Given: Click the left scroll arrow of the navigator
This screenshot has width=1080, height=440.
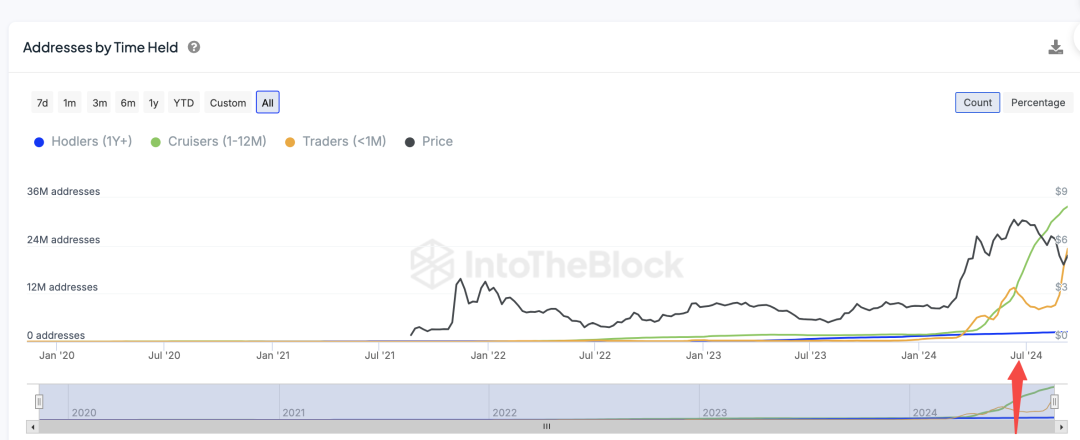Looking at the screenshot, I should (x=34, y=426).
